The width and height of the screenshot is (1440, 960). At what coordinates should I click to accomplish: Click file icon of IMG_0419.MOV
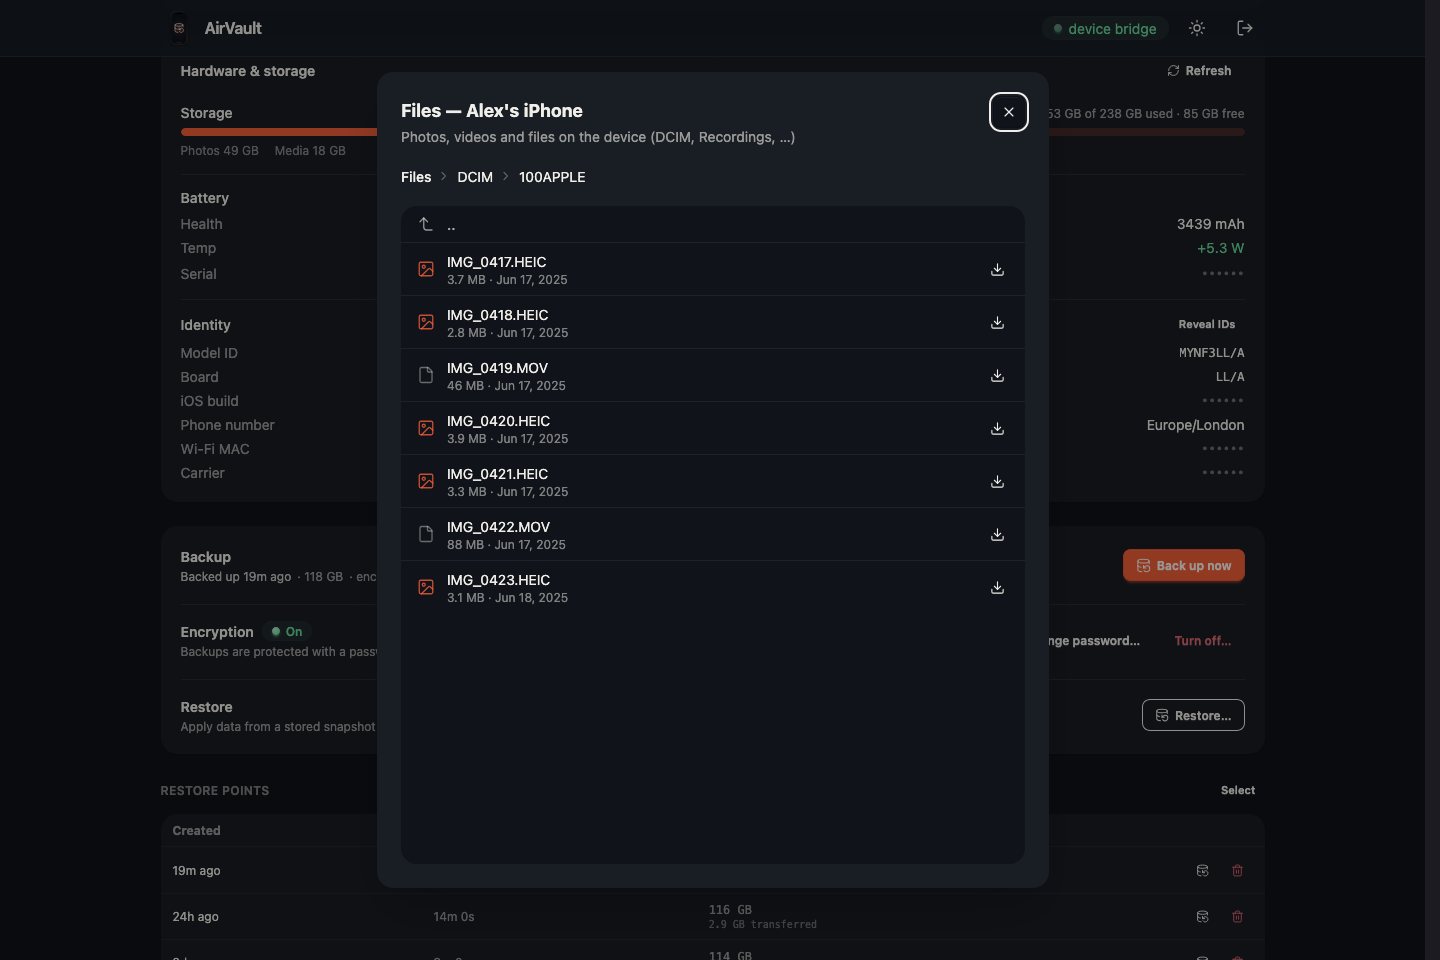426,376
